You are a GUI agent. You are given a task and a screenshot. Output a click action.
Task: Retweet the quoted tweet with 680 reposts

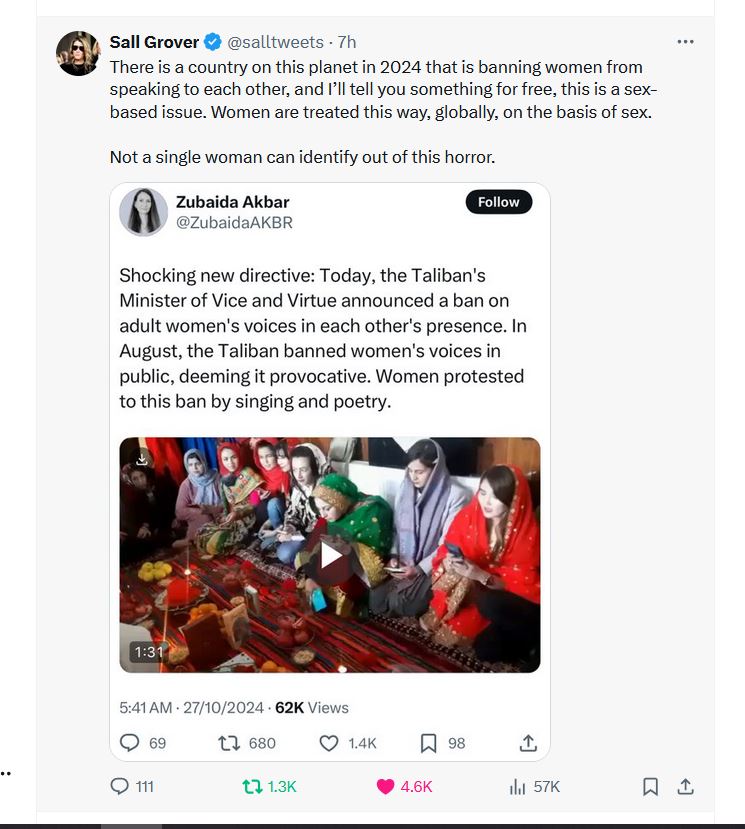coord(229,743)
